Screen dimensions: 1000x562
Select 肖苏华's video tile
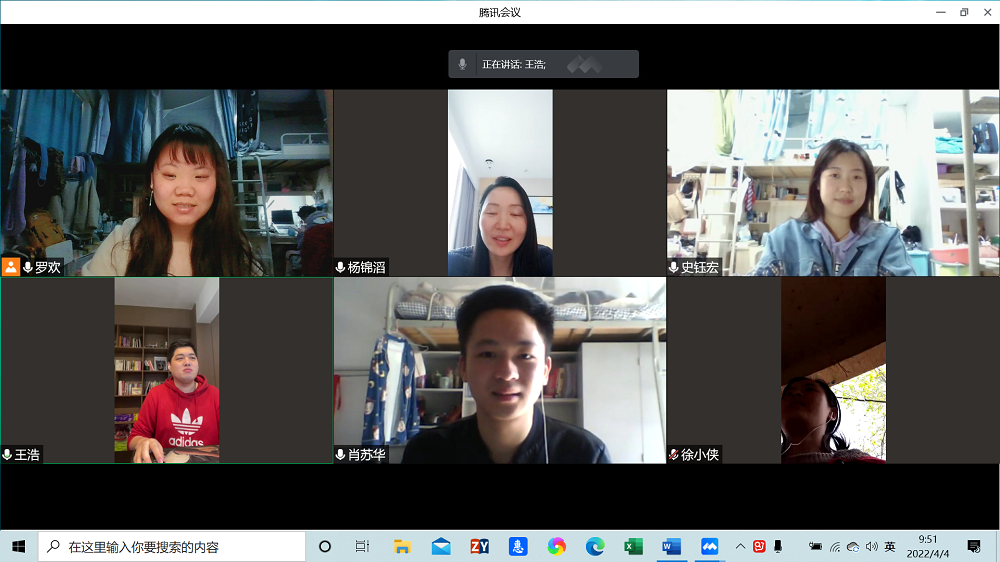[499, 370]
